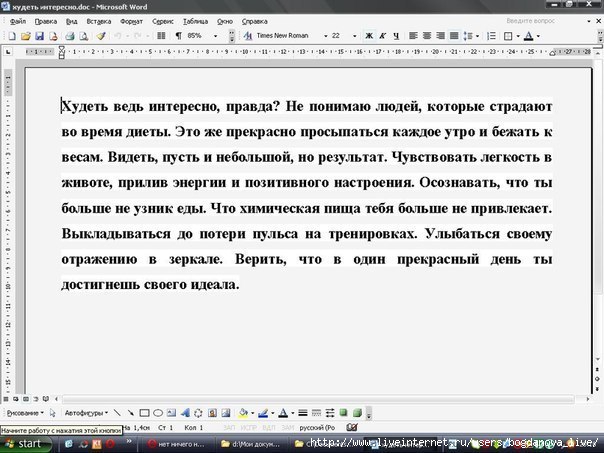Open the Файл menu

click(18, 22)
